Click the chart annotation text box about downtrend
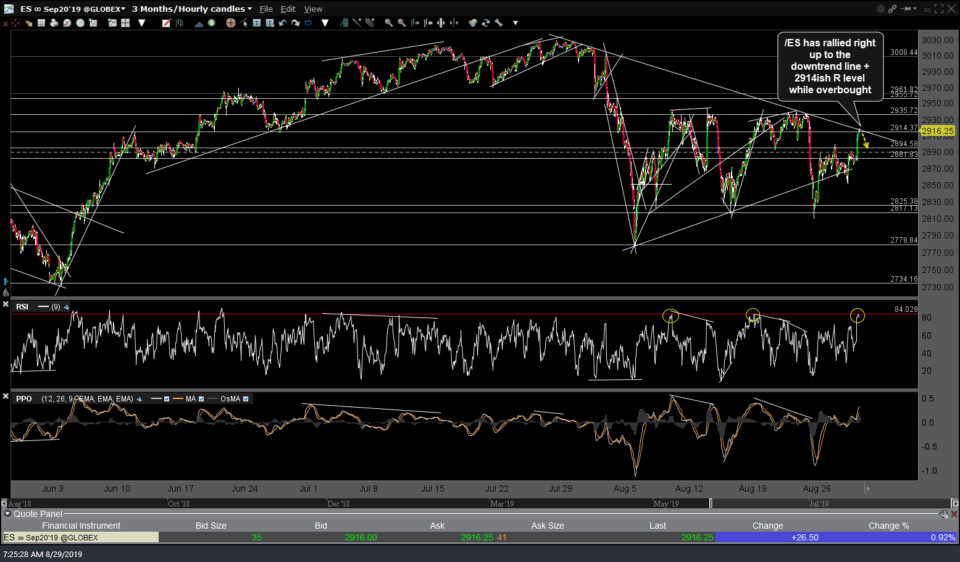The width and height of the screenshot is (960, 562). point(830,66)
